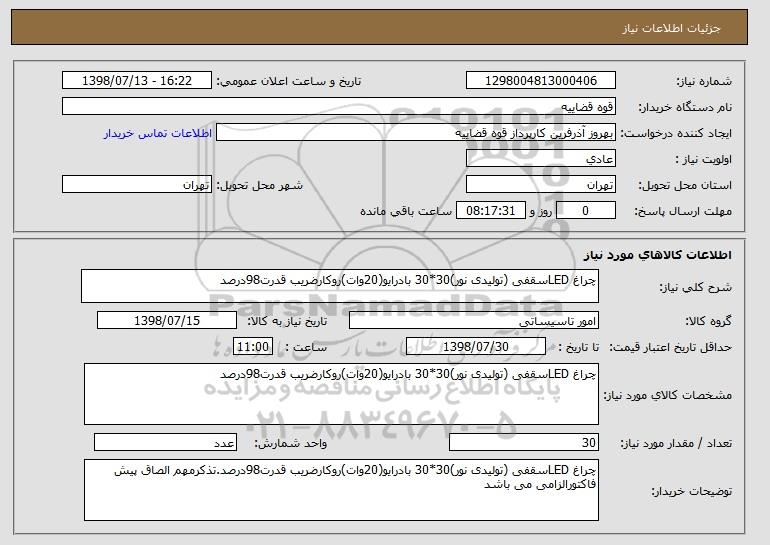Select the priority field showing عادي
Image resolution: width=770 pixels, height=545 pixels.
coord(541,159)
